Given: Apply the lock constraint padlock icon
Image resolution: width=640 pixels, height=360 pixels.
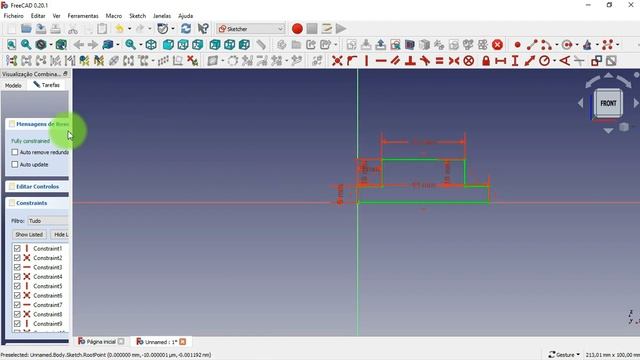Looking at the screenshot, I should (x=486, y=61).
